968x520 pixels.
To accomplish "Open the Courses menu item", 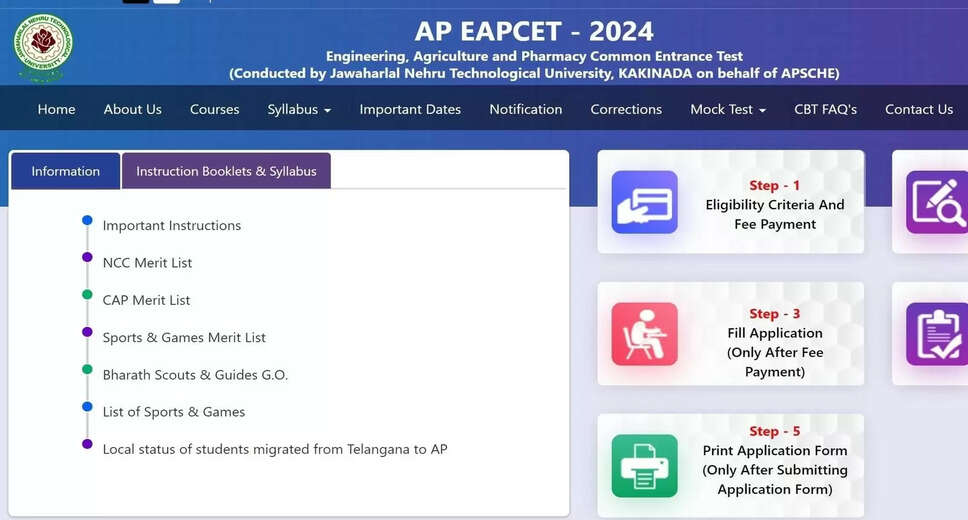I will [214, 109].
